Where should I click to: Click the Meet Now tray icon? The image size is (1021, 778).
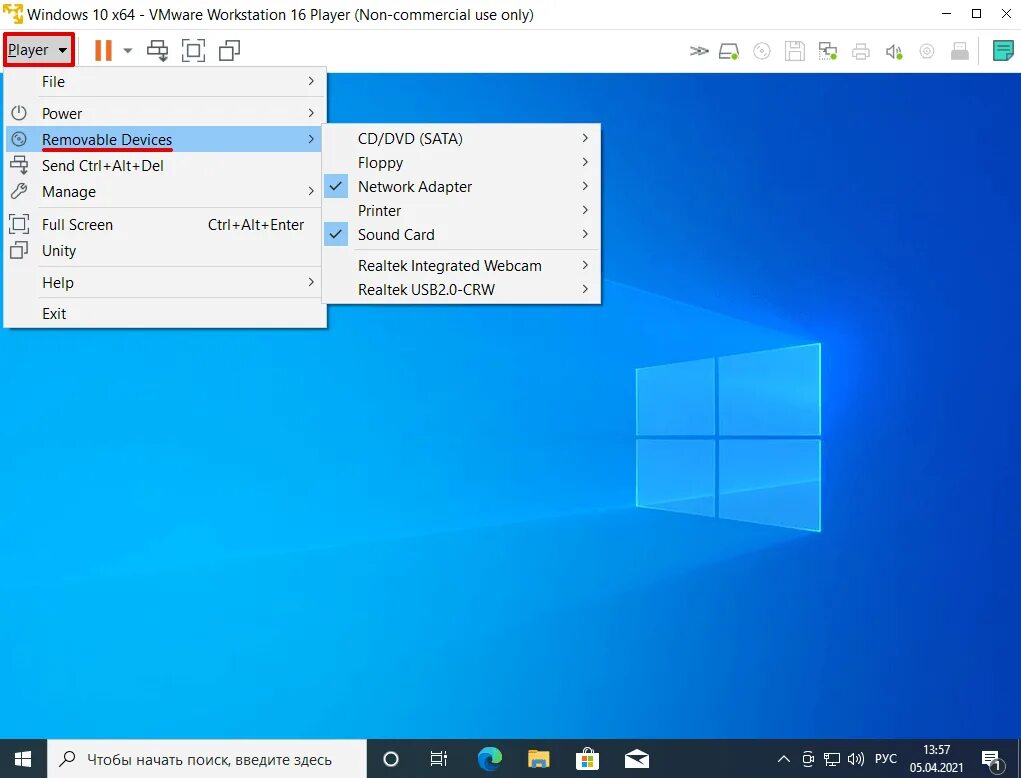pyautogui.click(x=808, y=759)
